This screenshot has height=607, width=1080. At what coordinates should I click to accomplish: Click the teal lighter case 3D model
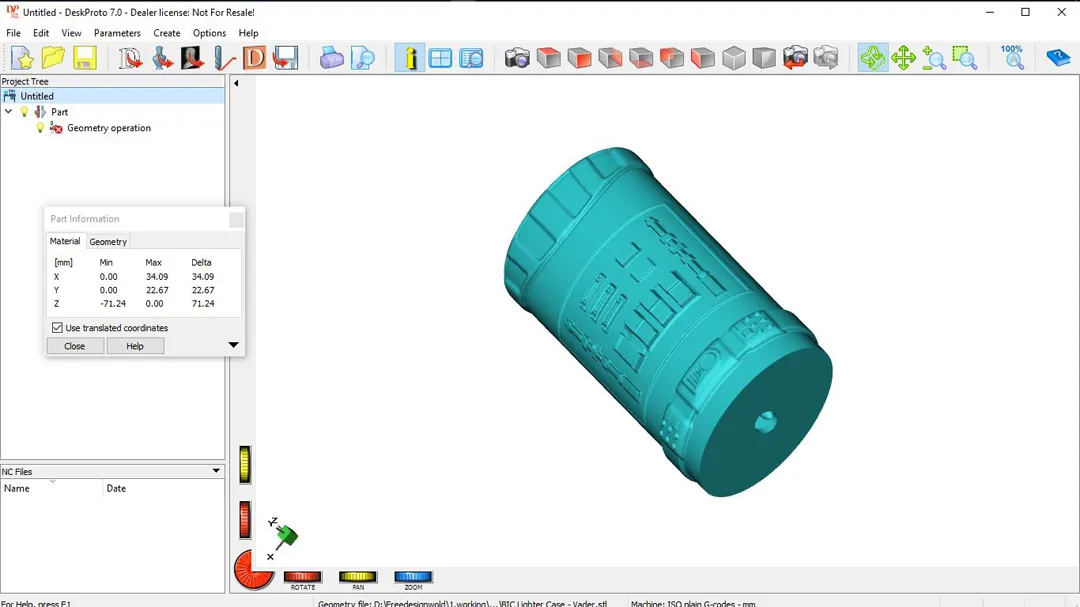click(668, 321)
